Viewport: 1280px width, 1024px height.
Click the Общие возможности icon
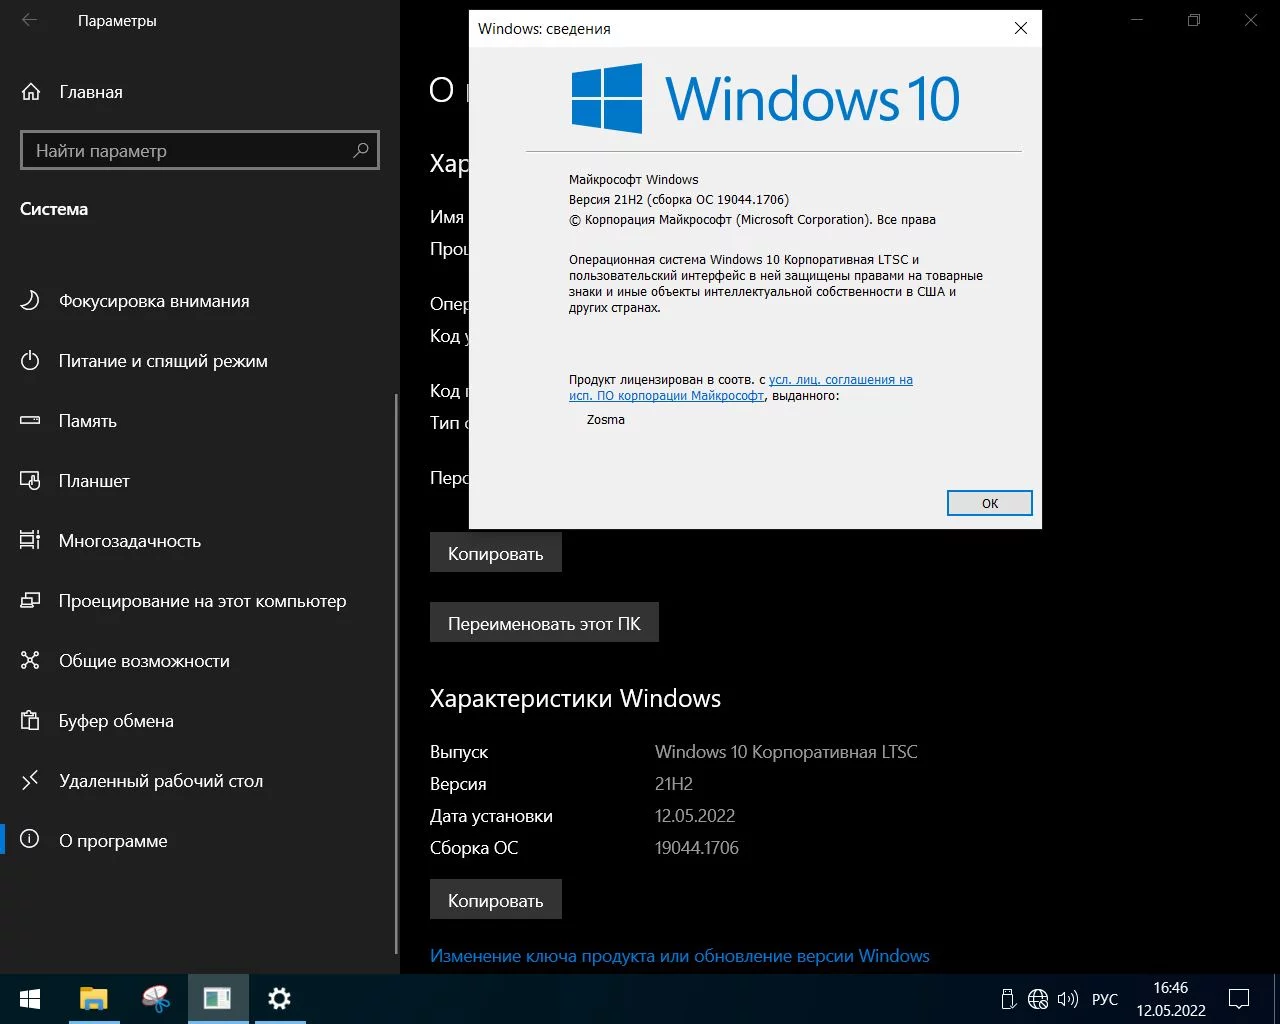pos(30,661)
